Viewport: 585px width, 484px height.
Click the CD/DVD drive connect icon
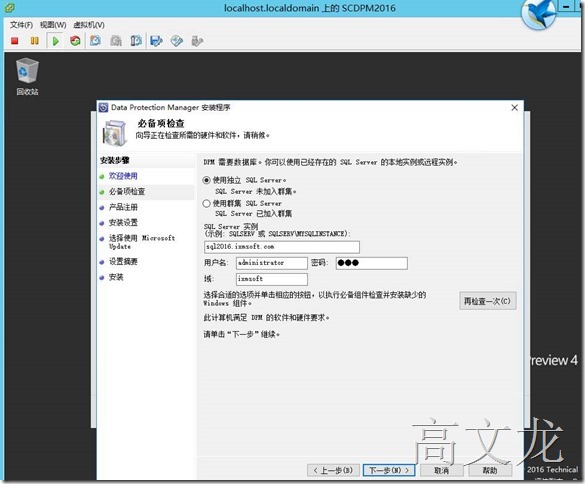(x=176, y=41)
